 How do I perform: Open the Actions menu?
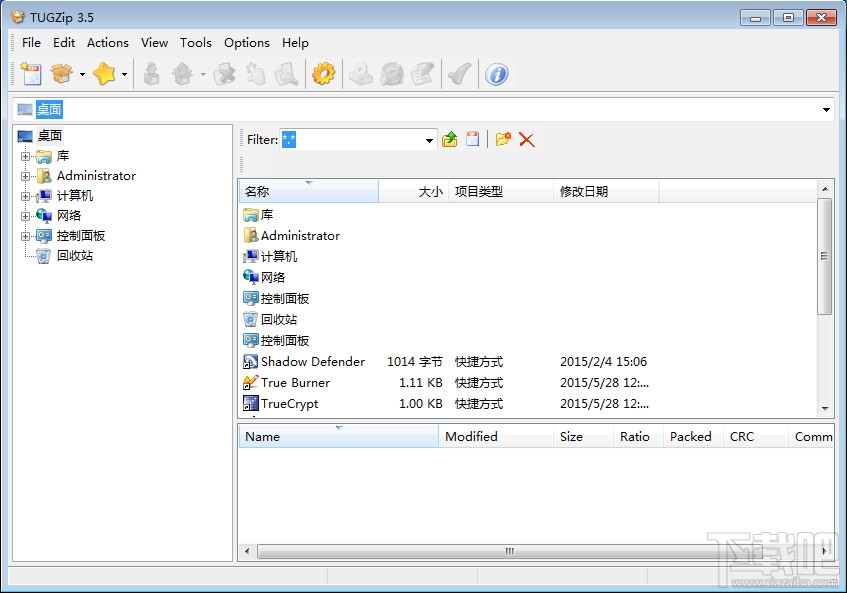coord(108,43)
